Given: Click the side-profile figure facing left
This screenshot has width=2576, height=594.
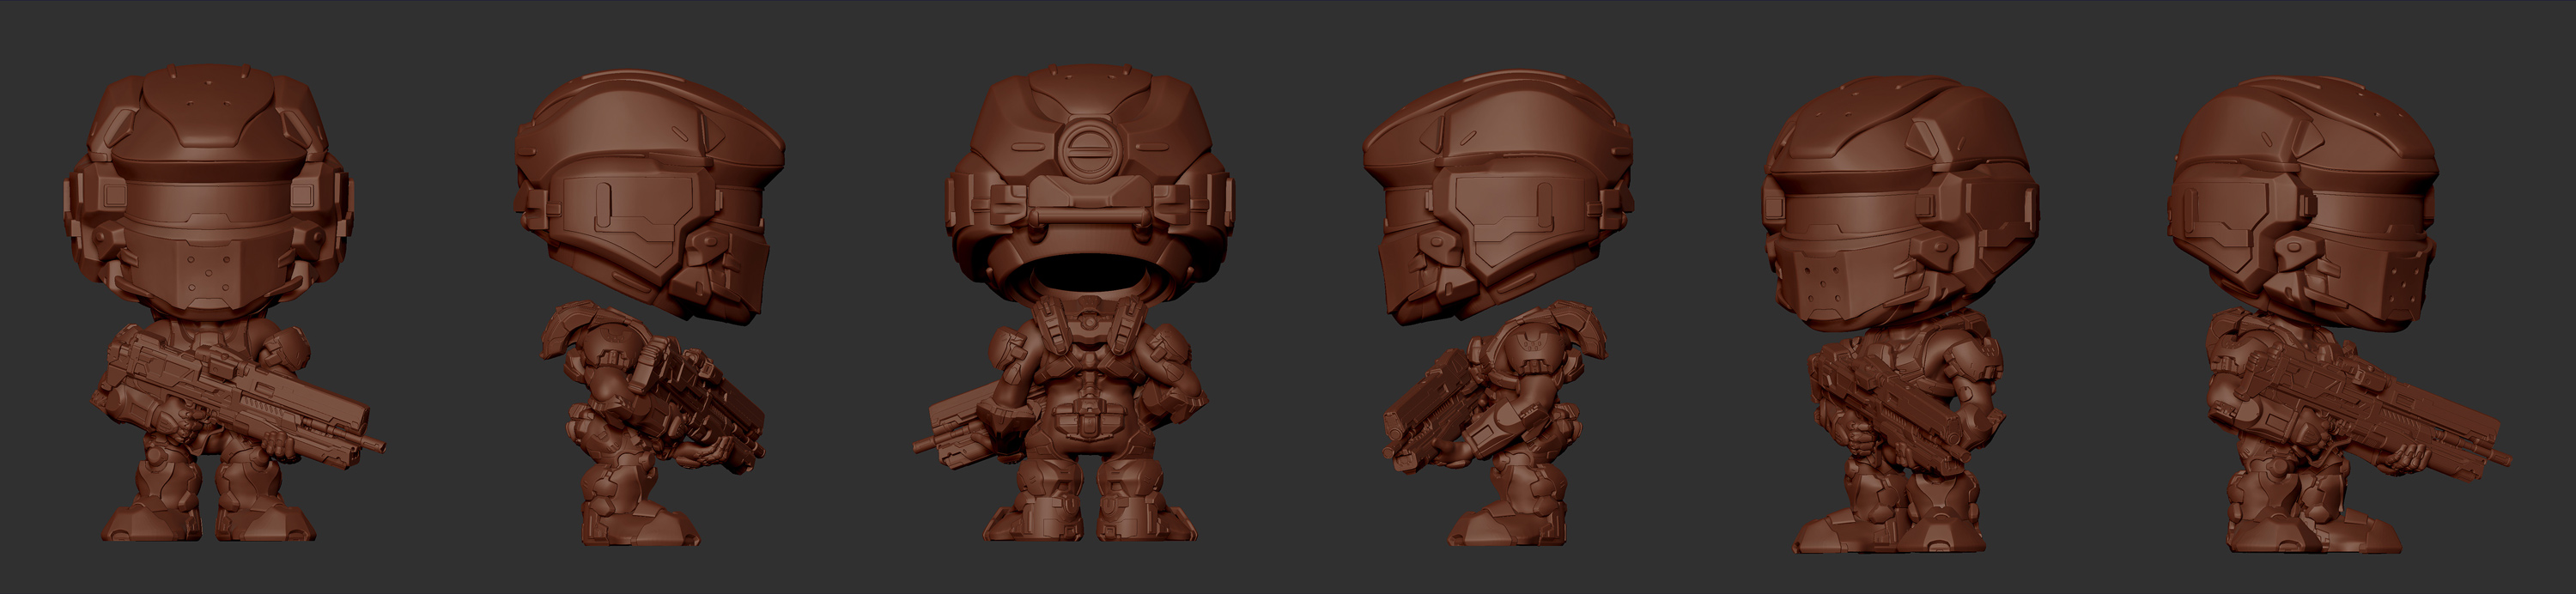Looking at the screenshot, I should click(x=1500, y=308).
